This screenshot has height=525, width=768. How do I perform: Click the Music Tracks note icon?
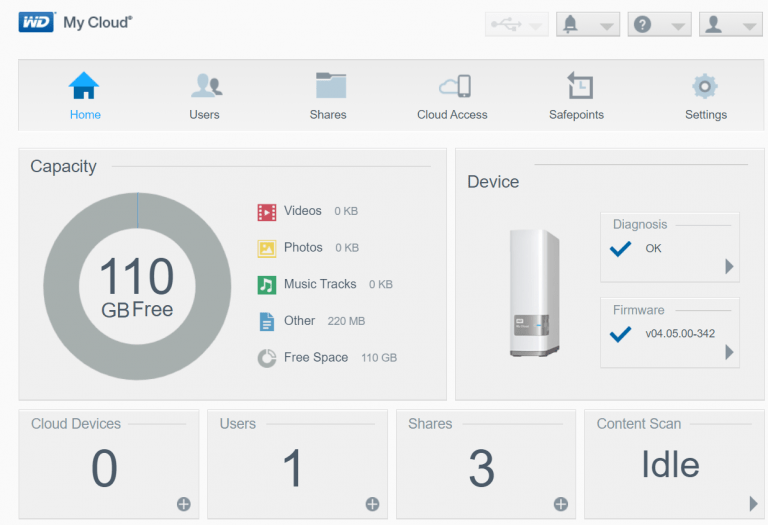tap(267, 285)
